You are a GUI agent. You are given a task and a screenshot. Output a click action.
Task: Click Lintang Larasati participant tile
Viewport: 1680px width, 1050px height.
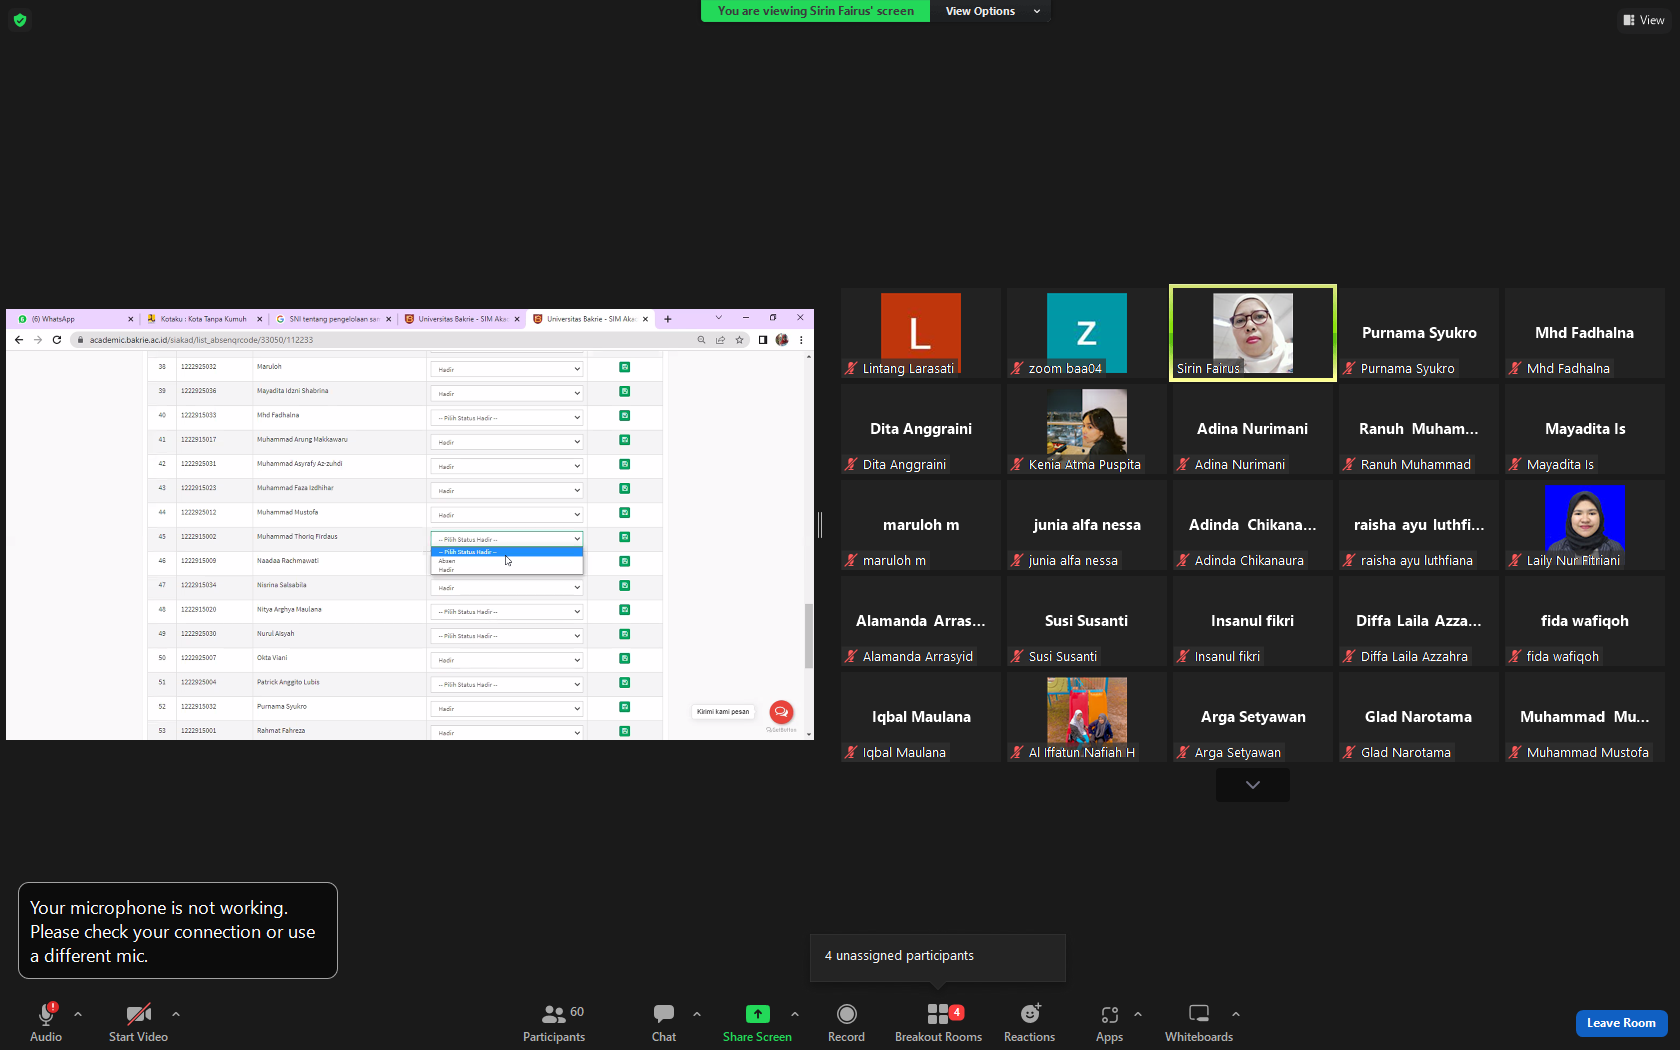point(920,333)
